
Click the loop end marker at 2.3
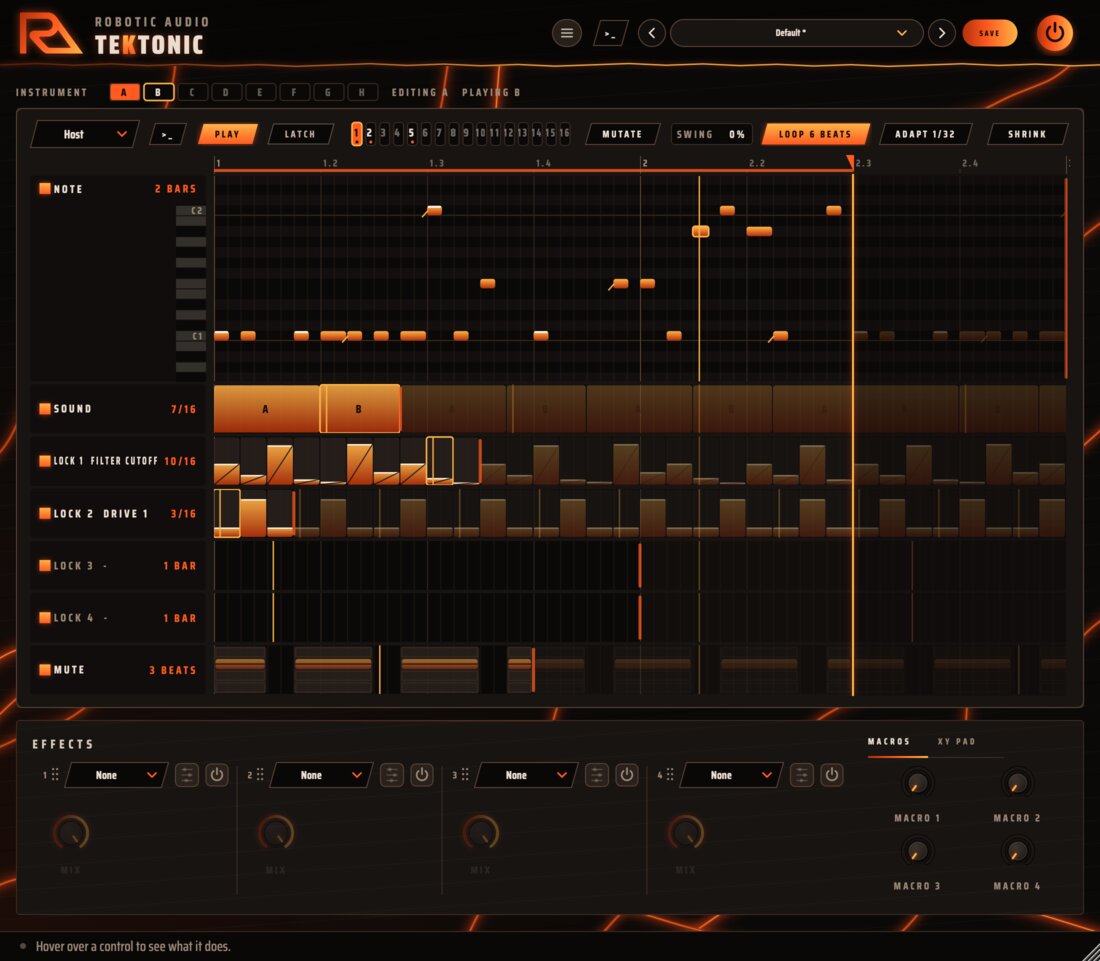click(x=850, y=162)
